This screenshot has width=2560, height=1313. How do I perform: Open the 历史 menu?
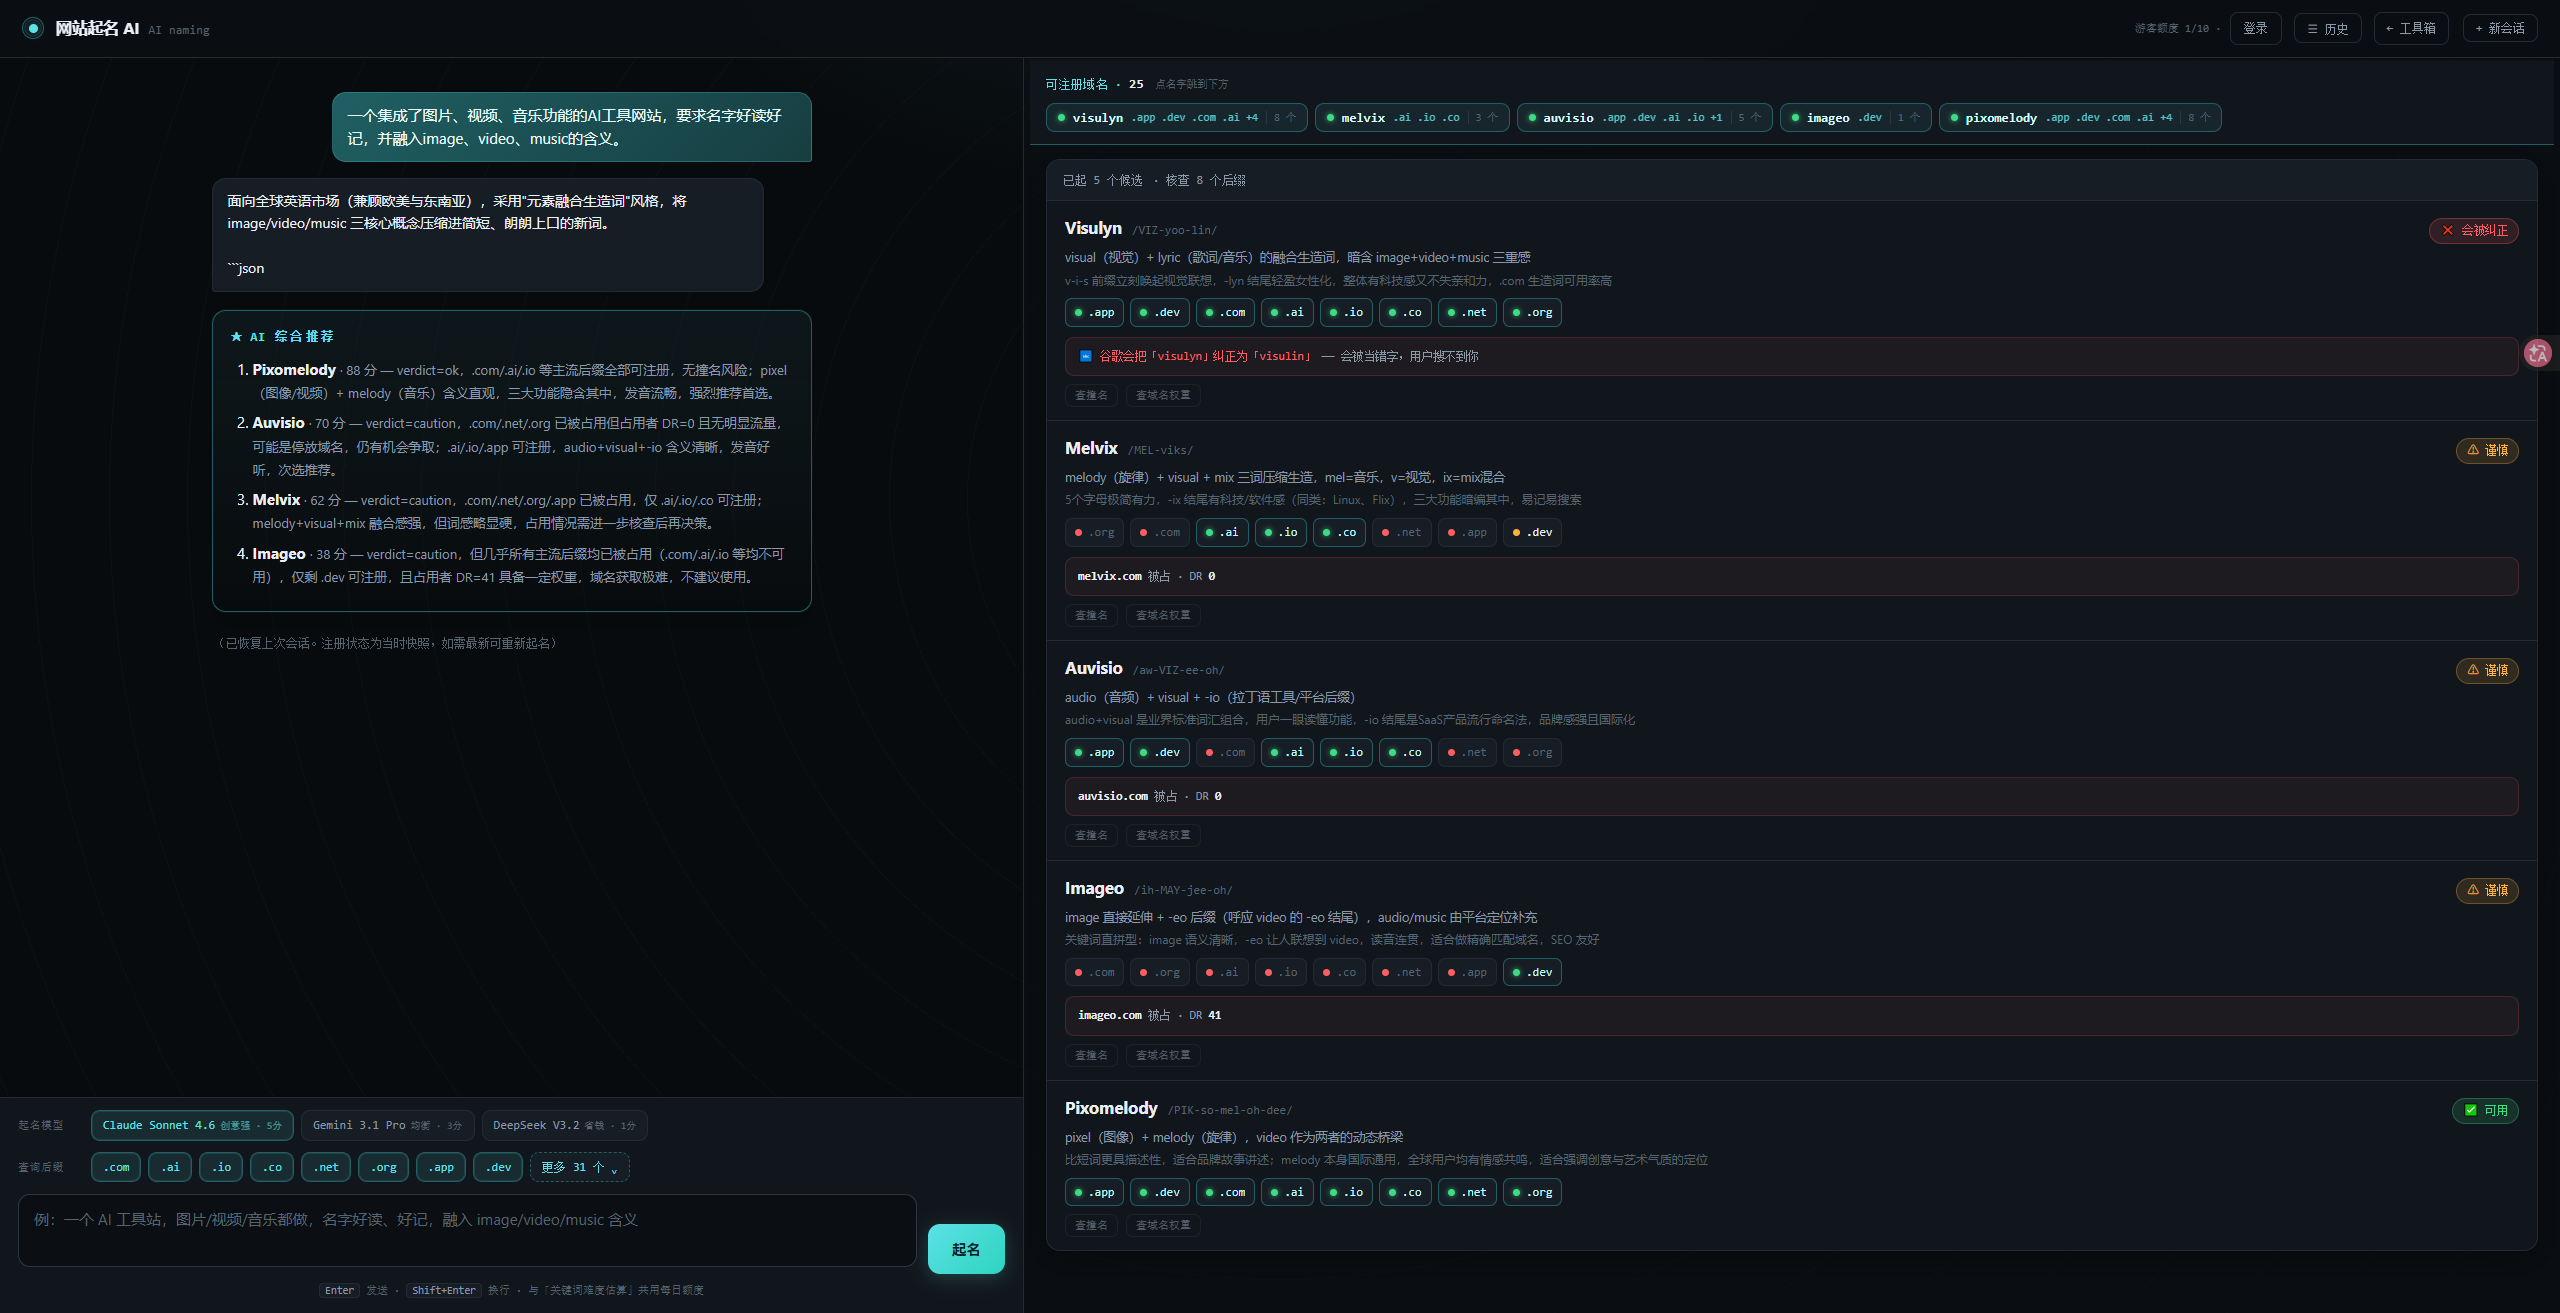click(2328, 28)
